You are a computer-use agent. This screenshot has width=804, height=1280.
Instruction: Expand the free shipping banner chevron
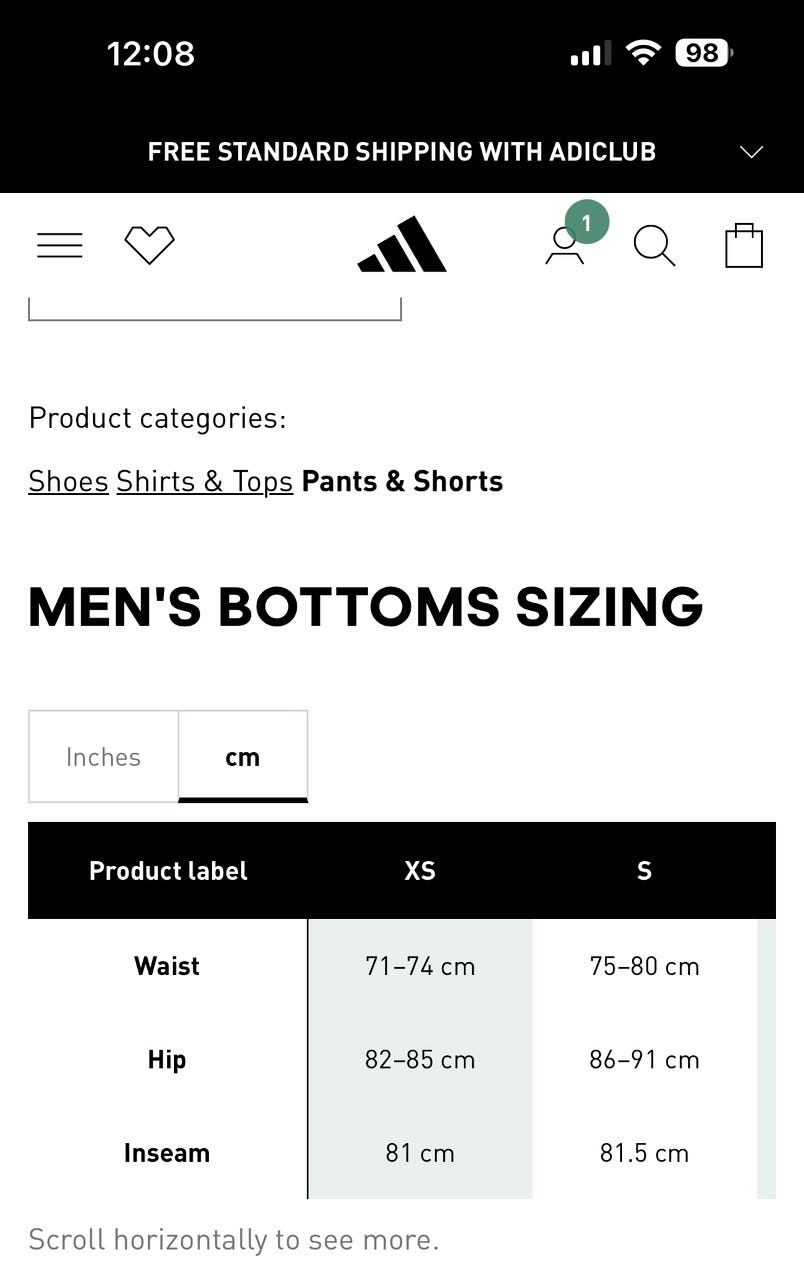pyautogui.click(x=750, y=152)
